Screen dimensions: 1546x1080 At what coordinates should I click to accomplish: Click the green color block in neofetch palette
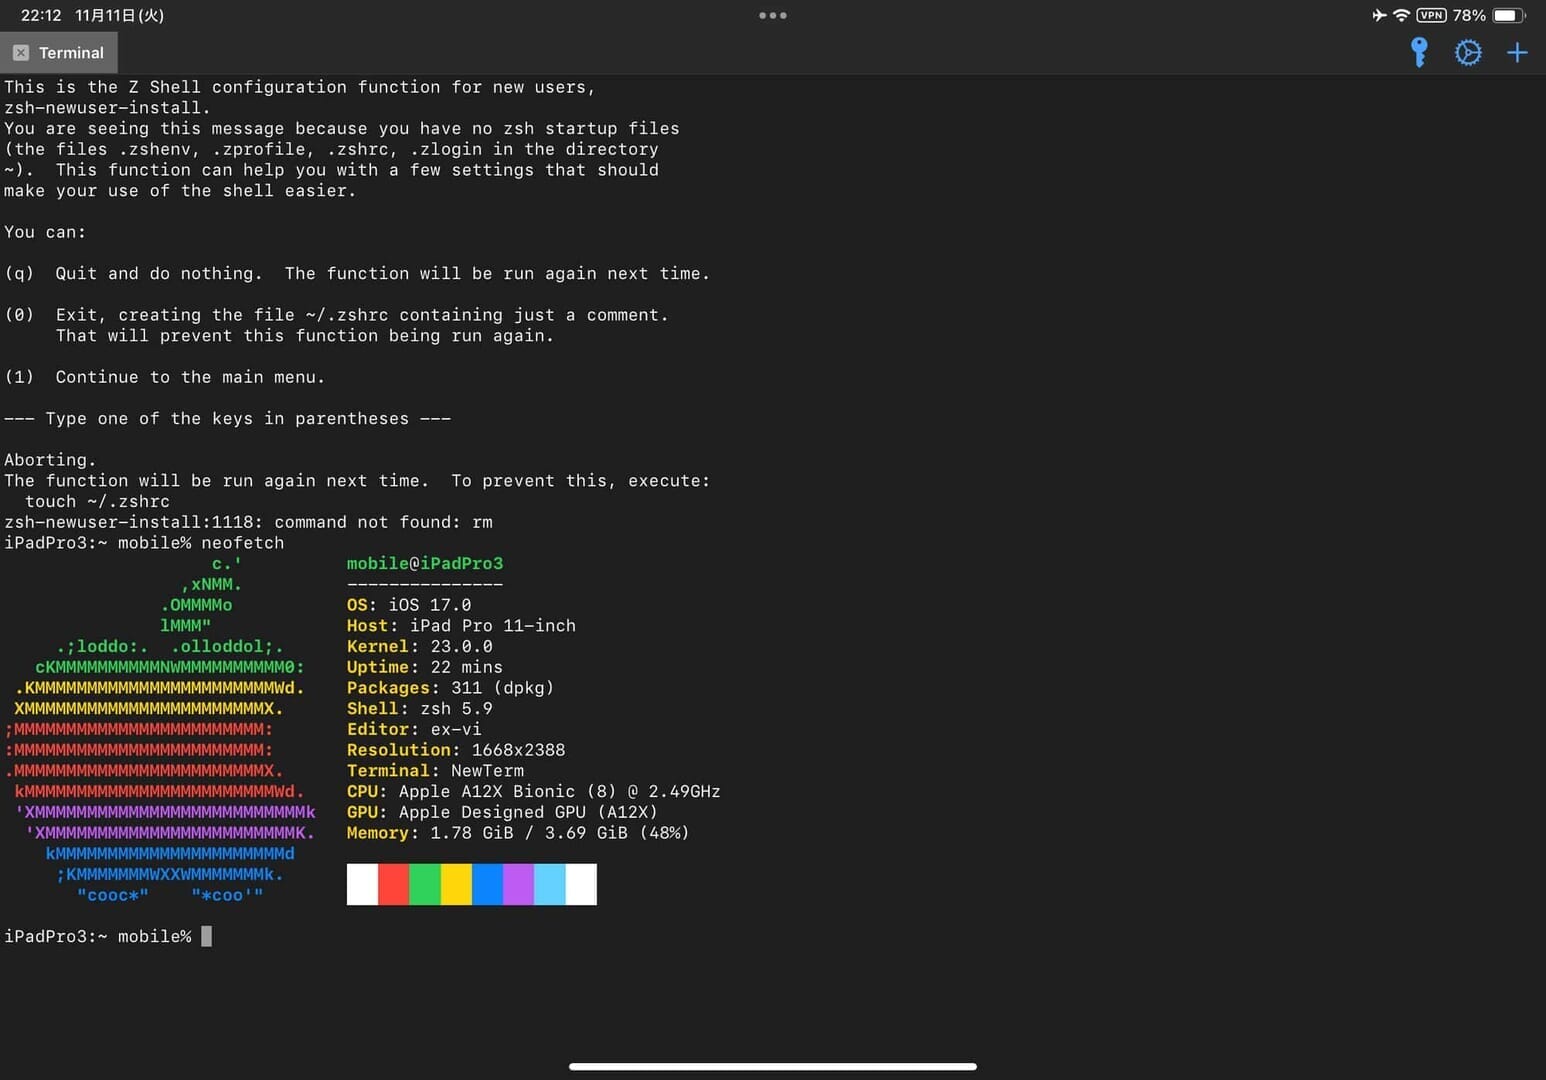425,884
